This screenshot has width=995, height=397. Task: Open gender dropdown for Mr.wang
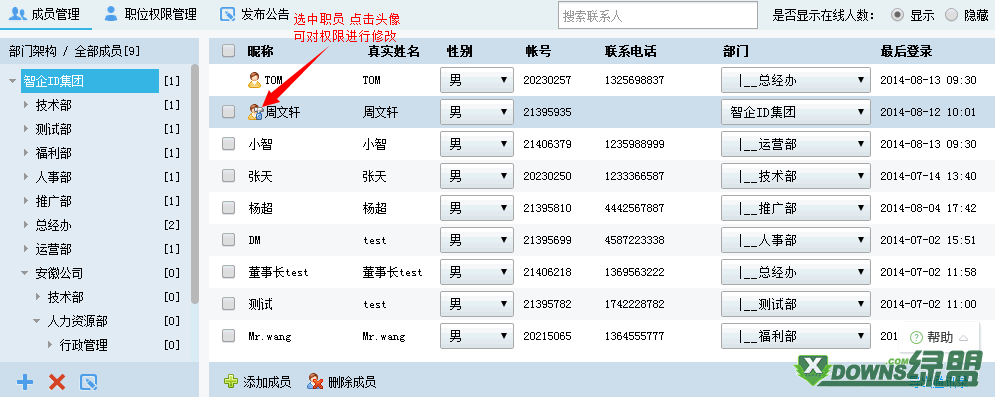coord(477,335)
